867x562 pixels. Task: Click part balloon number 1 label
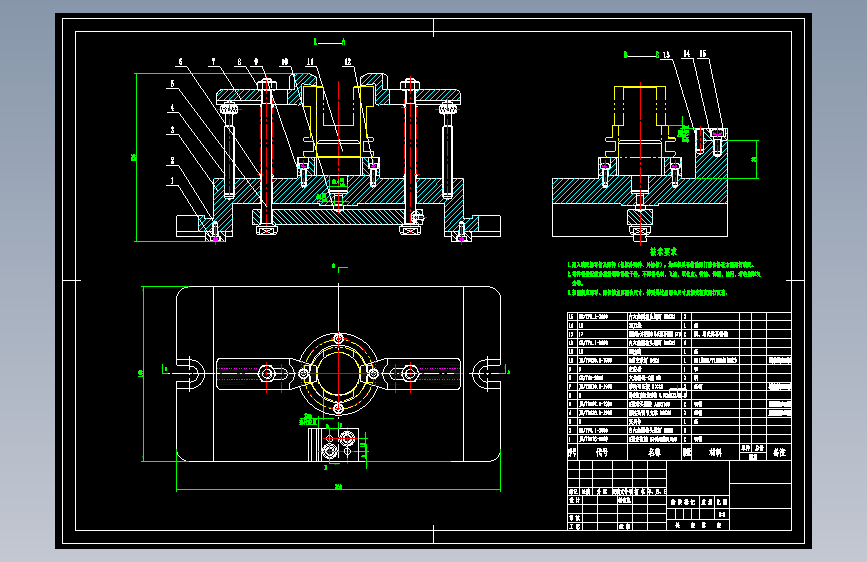point(173,181)
